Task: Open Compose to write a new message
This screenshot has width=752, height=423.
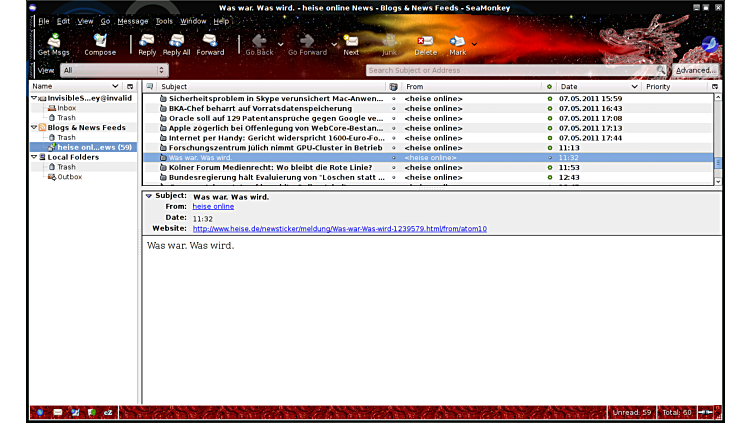Action: (100, 44)
